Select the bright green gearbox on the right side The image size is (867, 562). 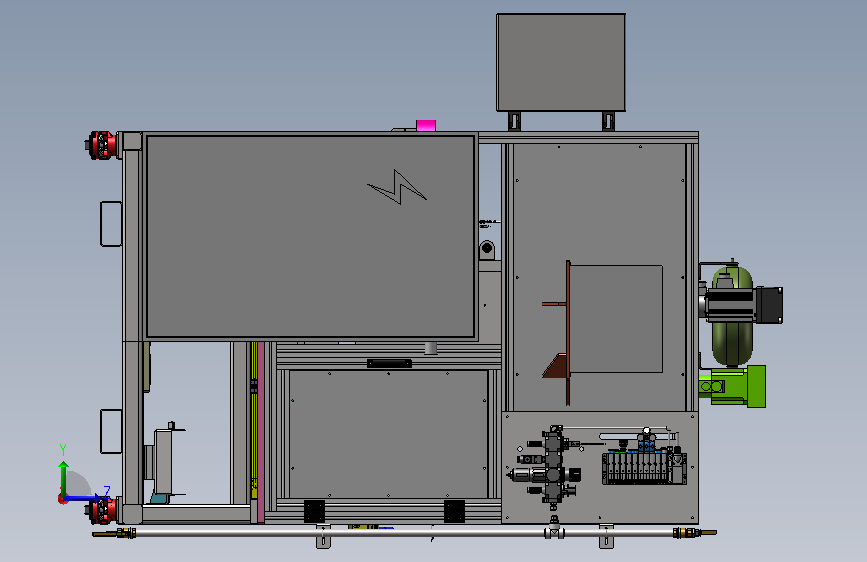click(733, 386)
